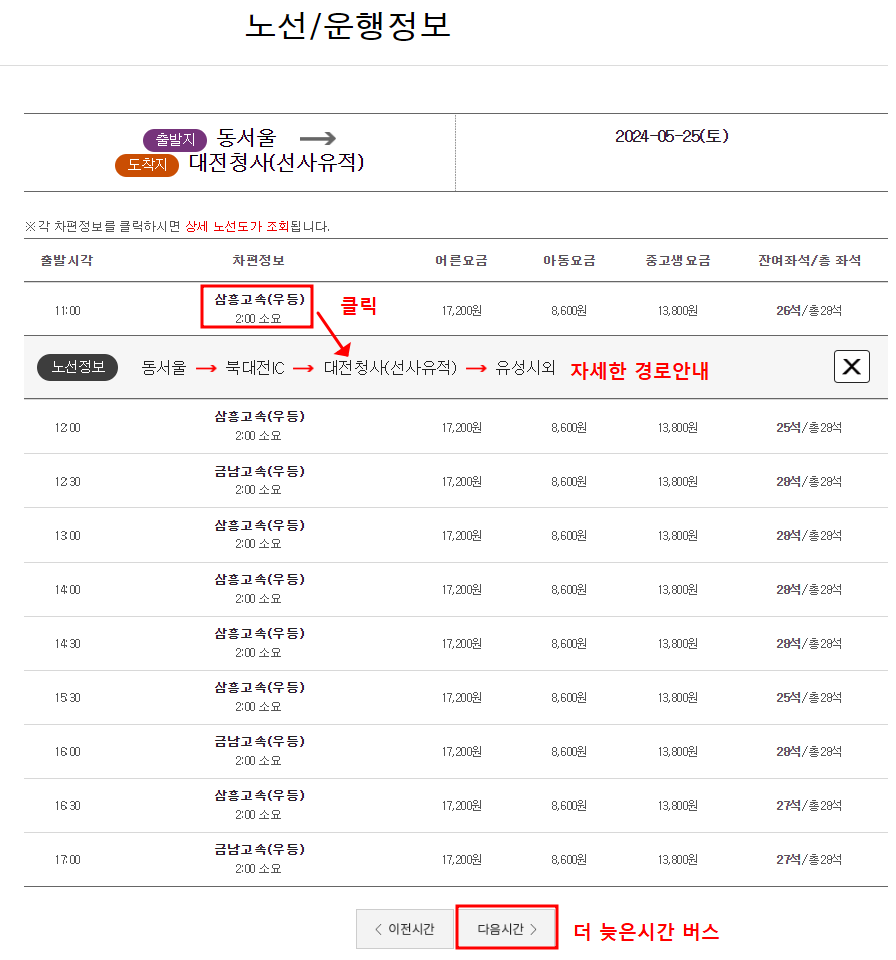Viewport: 896px width, 960px height.
Task: Click the chevron inside 이전시간 button
Action: tap(378, 927)
